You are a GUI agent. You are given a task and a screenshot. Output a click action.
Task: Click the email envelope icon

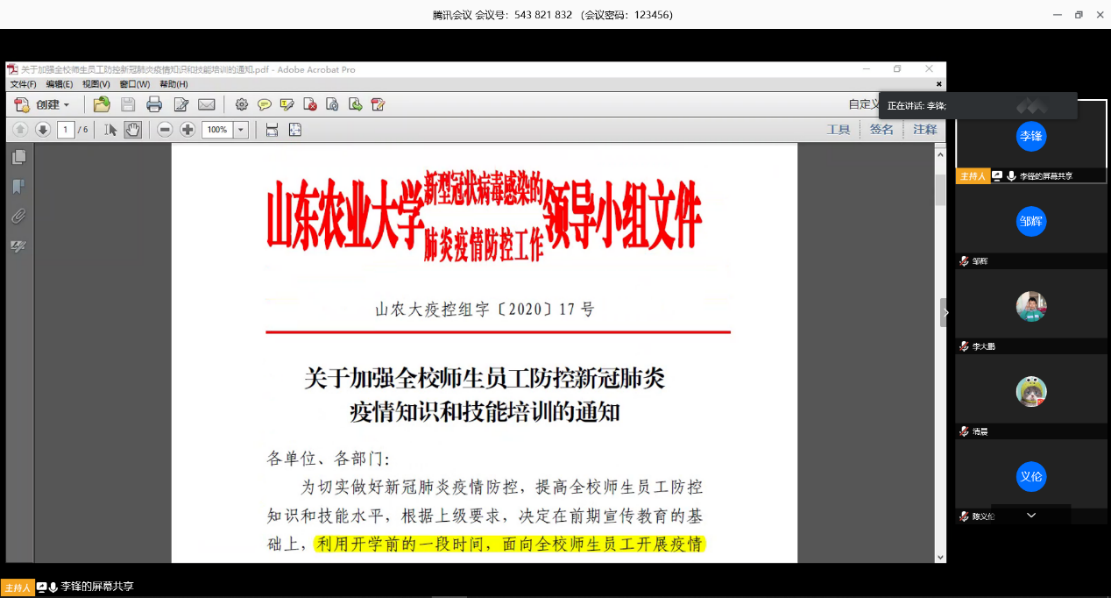(x=207, y=104)
